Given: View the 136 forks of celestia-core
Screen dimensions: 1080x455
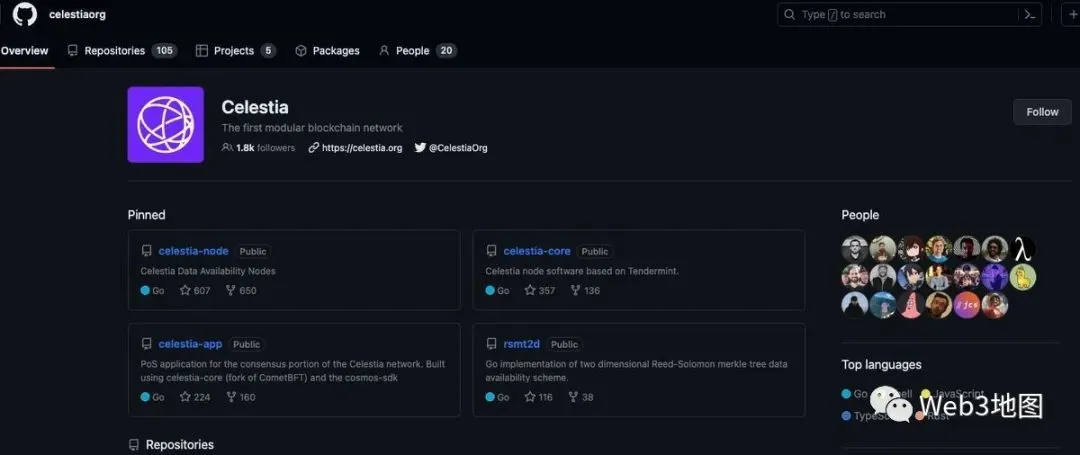Looking at the screenshot, I should click(585, 290).
